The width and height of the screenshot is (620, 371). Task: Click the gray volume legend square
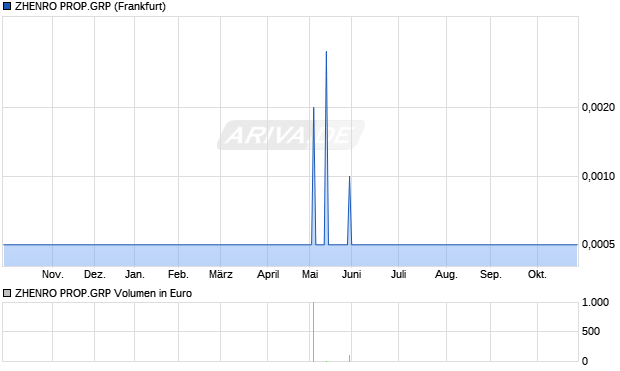[x=7, y=293]
